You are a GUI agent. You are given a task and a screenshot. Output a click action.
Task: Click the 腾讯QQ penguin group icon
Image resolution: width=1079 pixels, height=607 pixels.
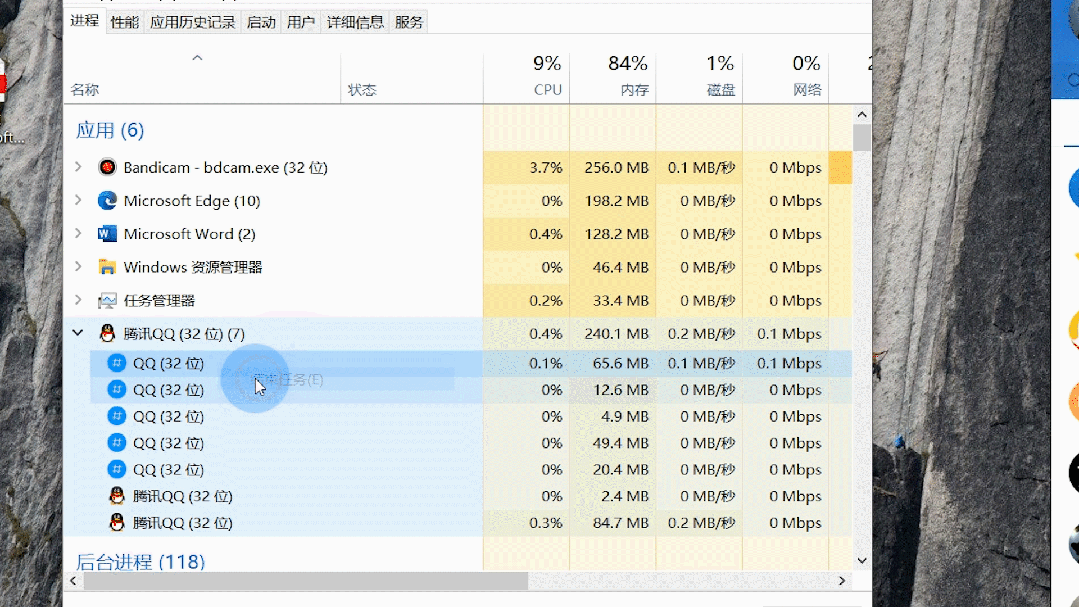pos(107,333)
